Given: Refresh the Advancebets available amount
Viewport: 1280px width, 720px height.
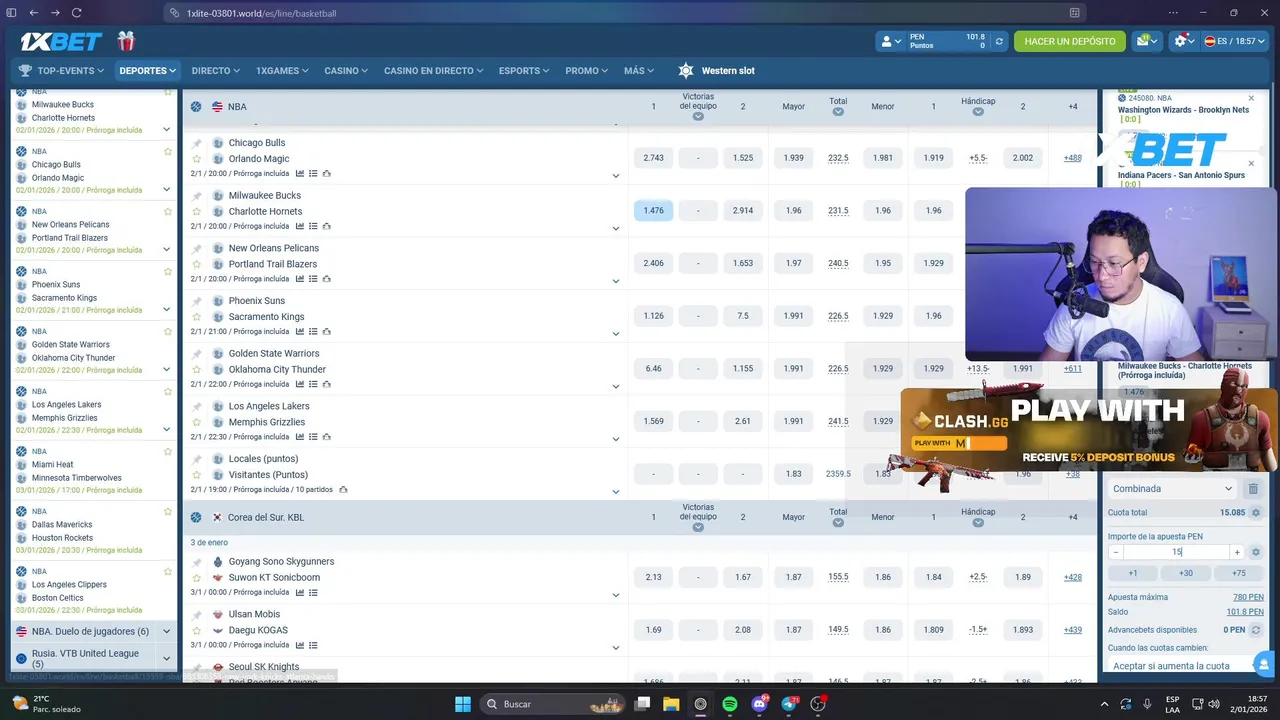Looking at the screenshot, I should tap(1256, 630).
